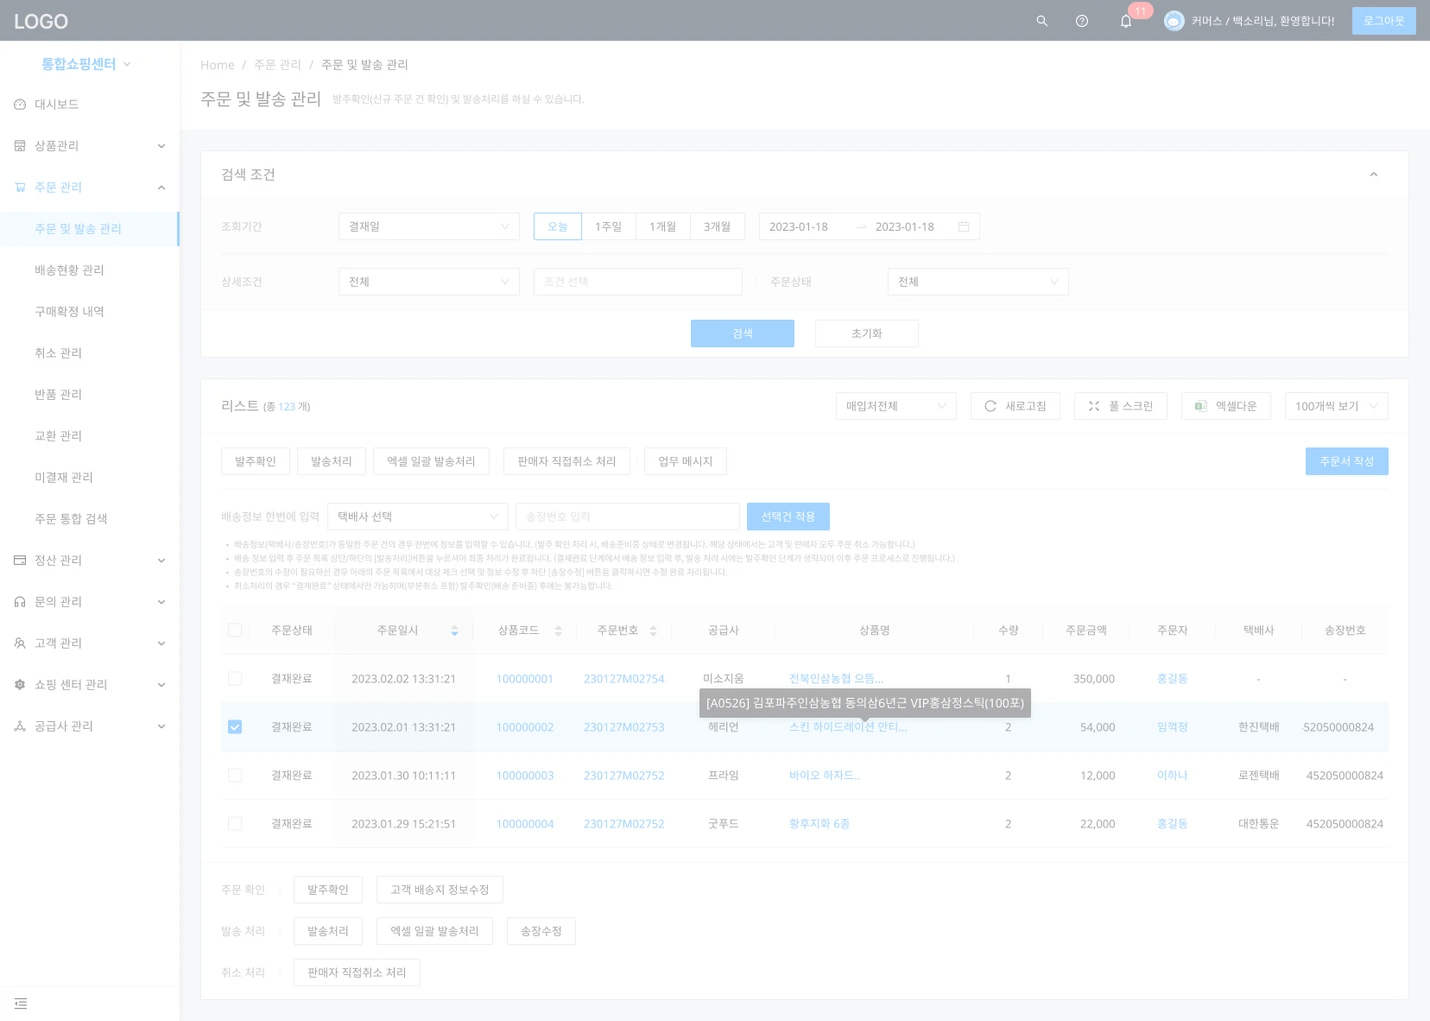Open 상세조건 전체 dropdown
Image resolution: width=1430 pixels, height=1021 pixels.
(429, 282)
